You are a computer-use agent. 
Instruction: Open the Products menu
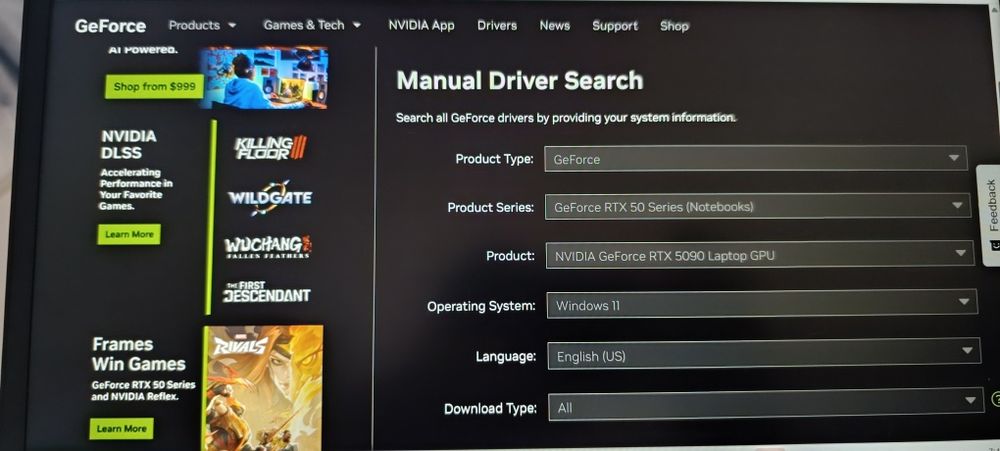[202, 26]
